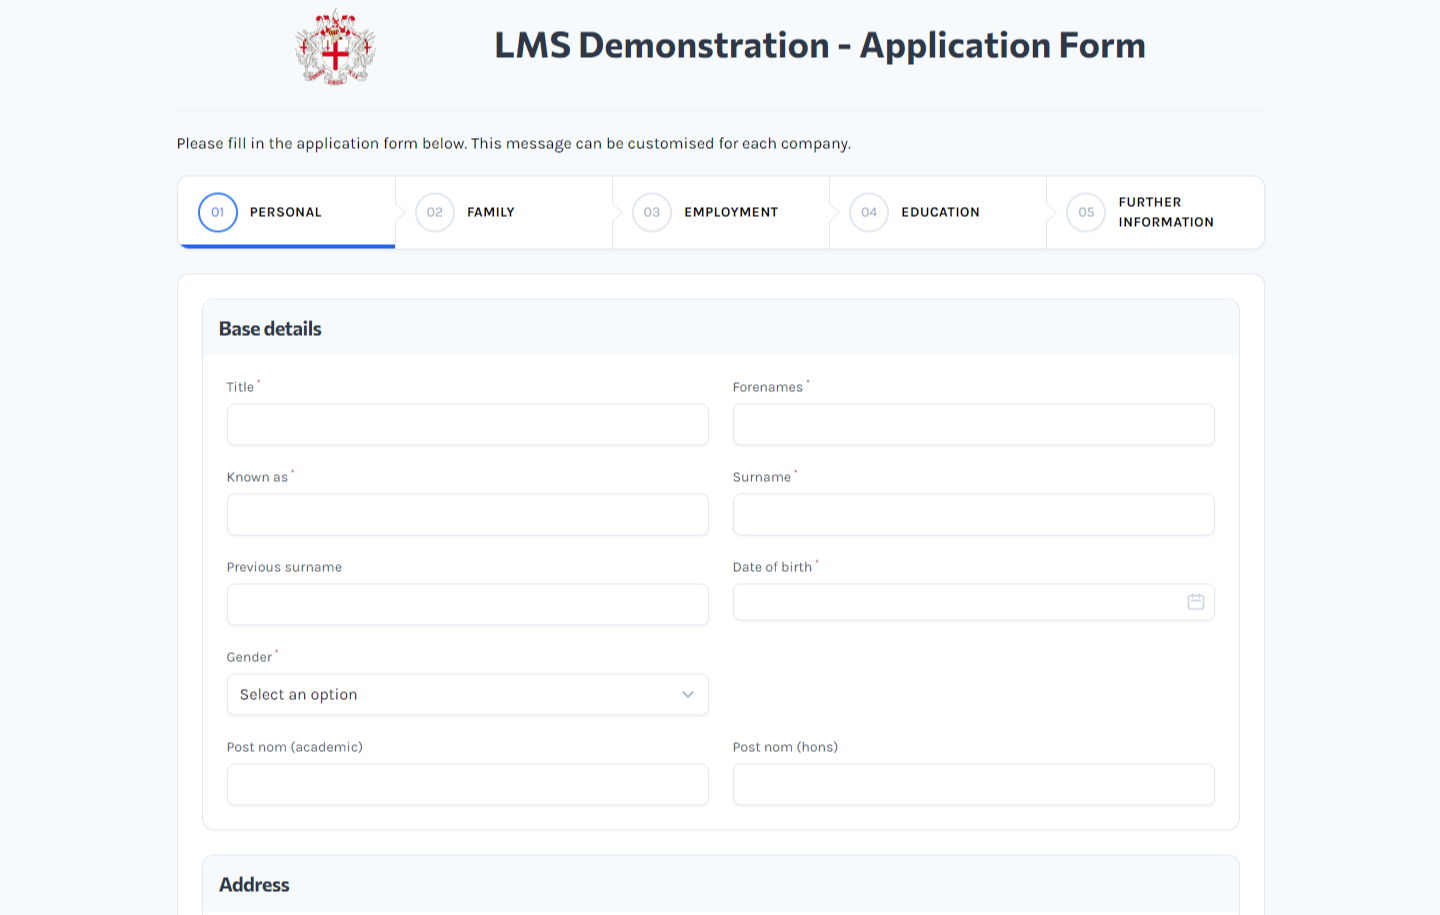Click the 02 step circle indicator

click(x=434, y=212)
